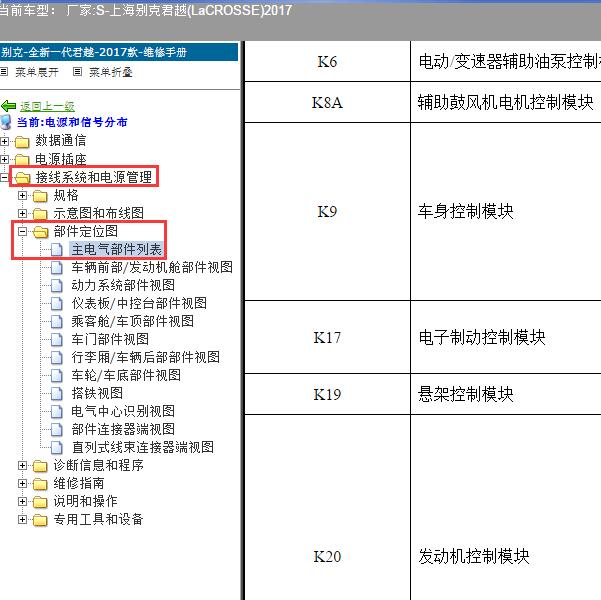Click the 维修指南 folder icon
Image resolution: width=601 pixels, height=600 pixels.
tap(40, 484)
